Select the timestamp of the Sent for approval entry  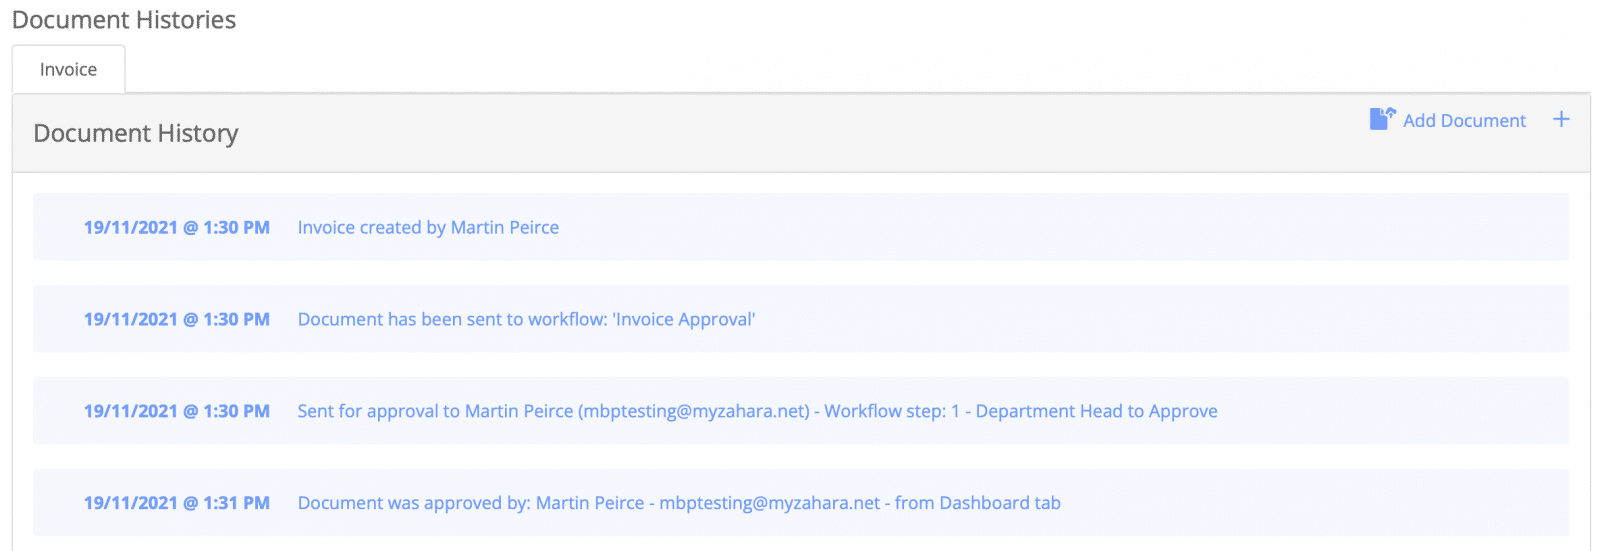click(x=177, y=411)
